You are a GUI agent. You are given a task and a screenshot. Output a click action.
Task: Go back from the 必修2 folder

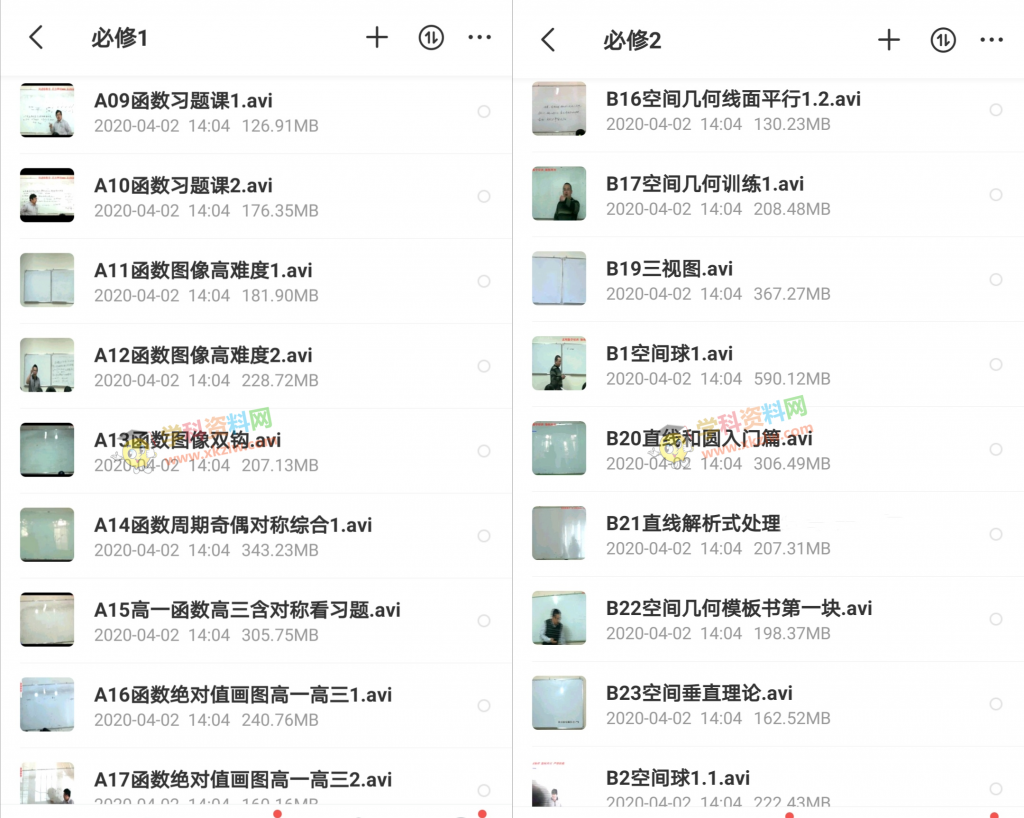pos(549,40)
